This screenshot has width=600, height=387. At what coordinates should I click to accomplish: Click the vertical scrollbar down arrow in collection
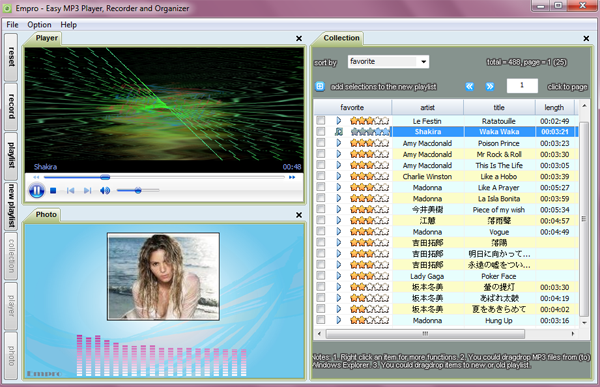(584, 323)
